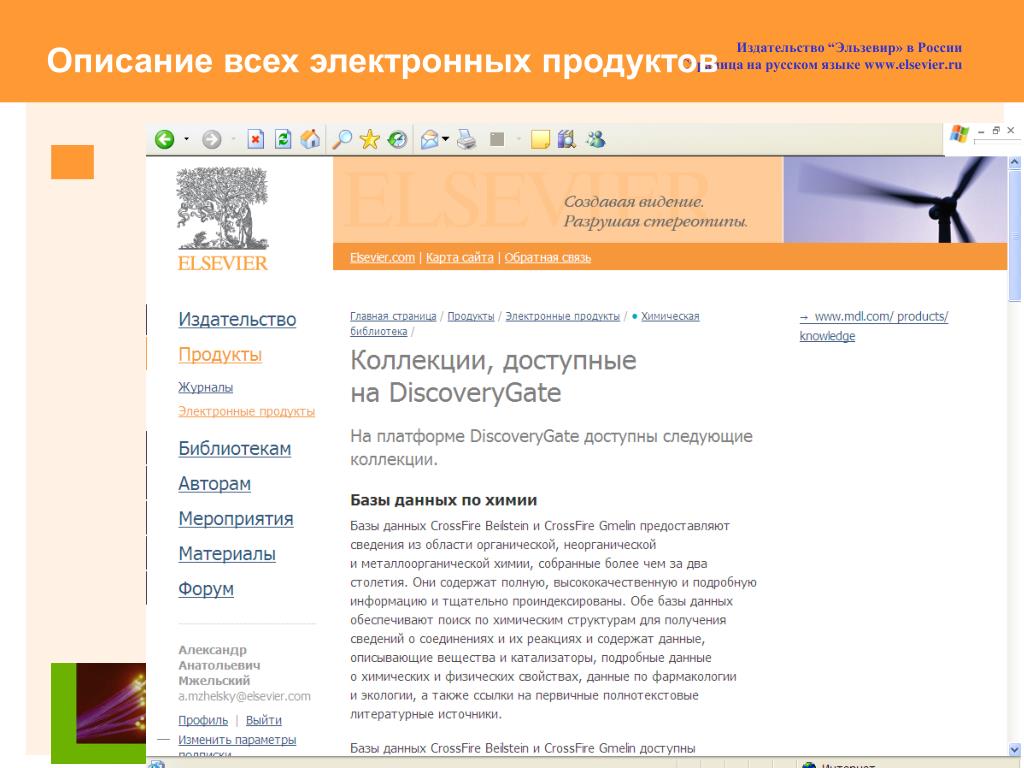This screenshot has width=1024, height=768.
Task: Open the Search magnifier icon
Action: tap(342, 139)
